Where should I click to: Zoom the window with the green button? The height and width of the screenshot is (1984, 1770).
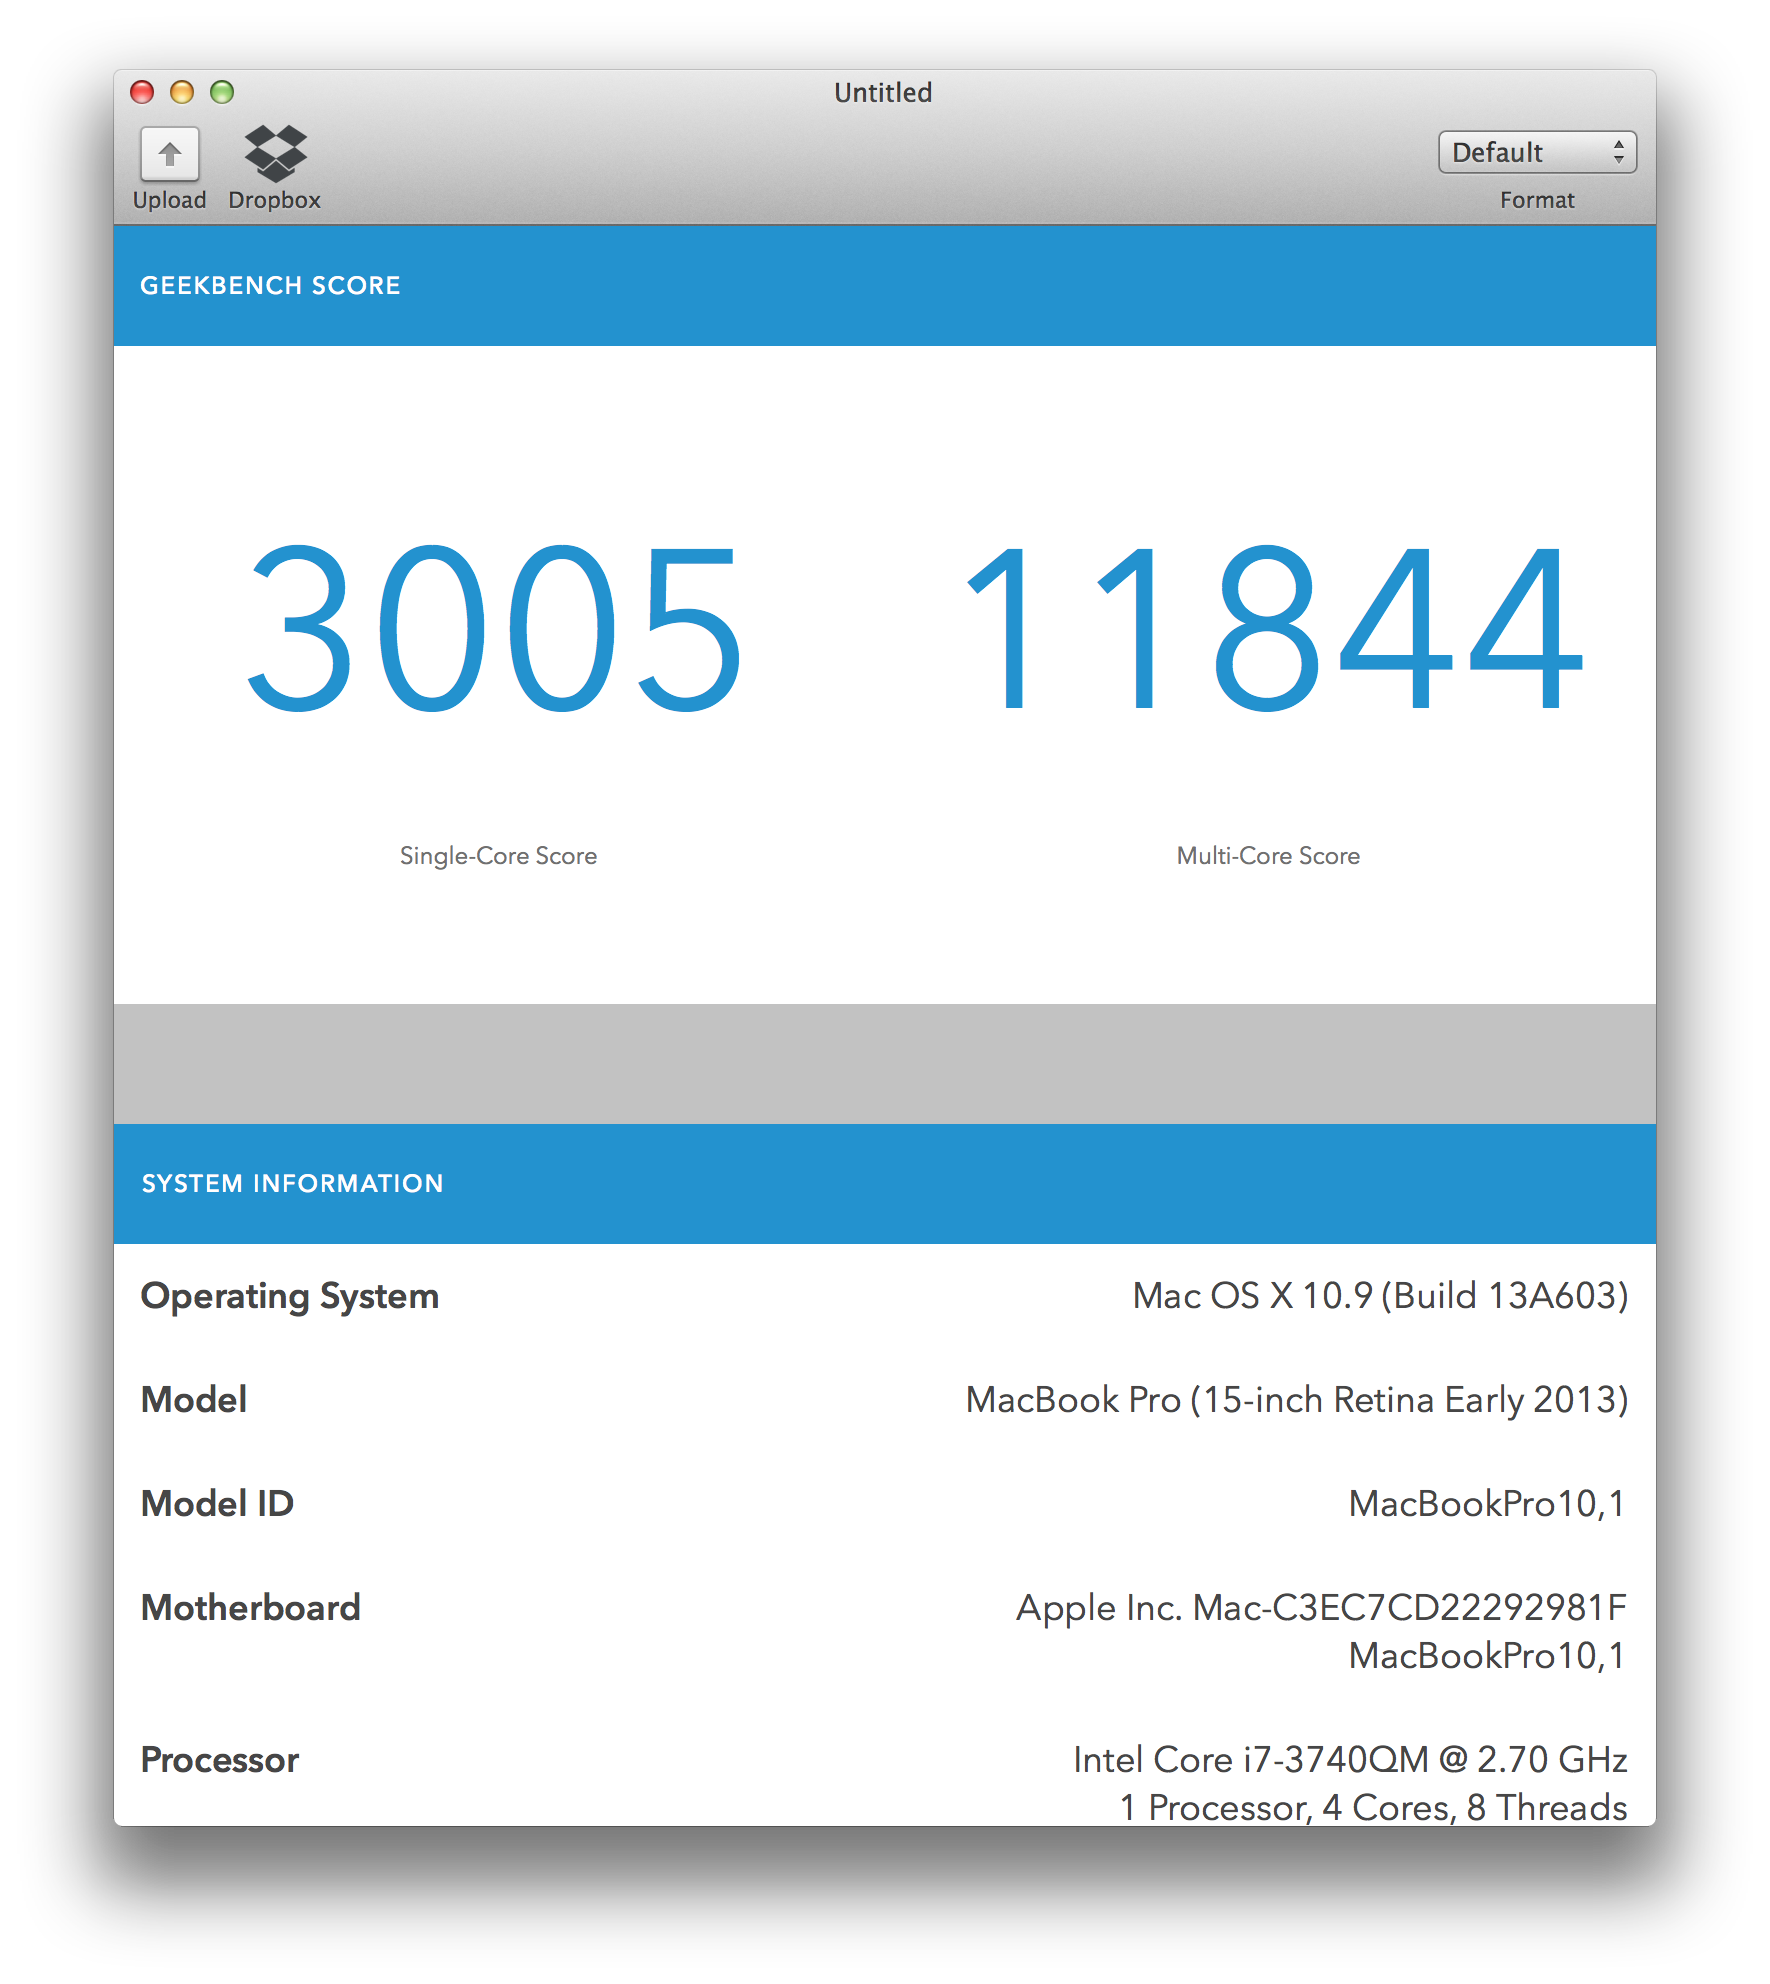222,92
